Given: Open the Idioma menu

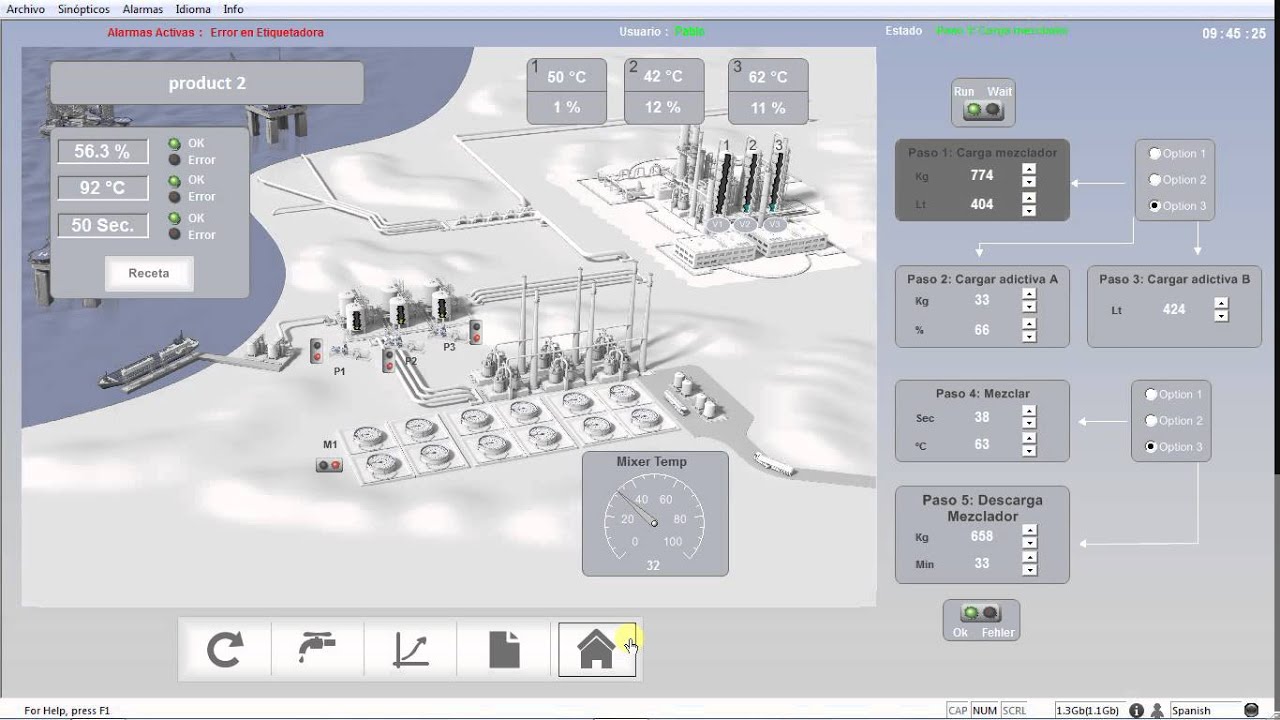Looking at the screenshot, I should pyautogui.click(x=194, y=9).
